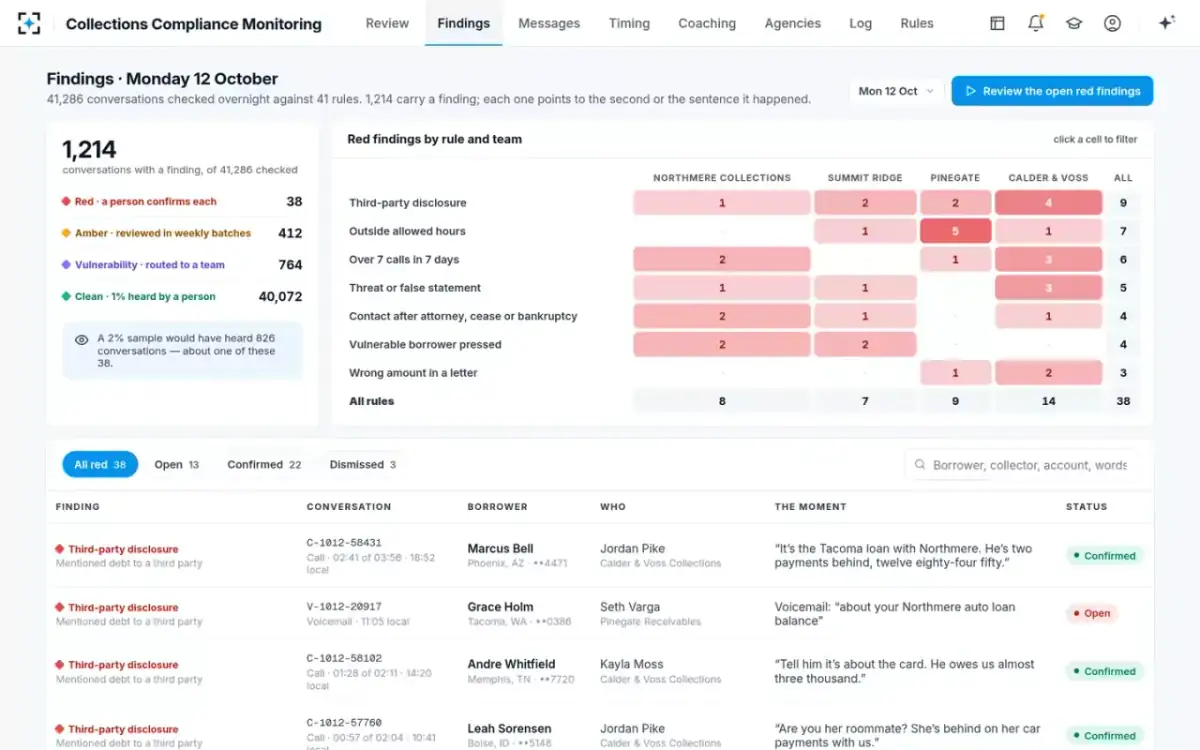Click the All rules total of 38
The width and height of the screenshot is (1200, 750).
(1123, 401)
